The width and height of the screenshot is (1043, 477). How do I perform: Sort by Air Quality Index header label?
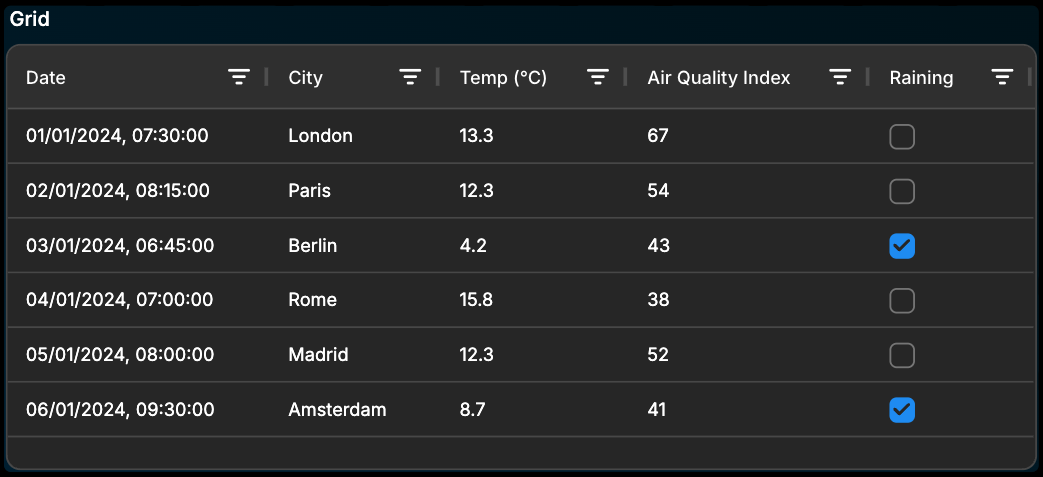[718, 78]
